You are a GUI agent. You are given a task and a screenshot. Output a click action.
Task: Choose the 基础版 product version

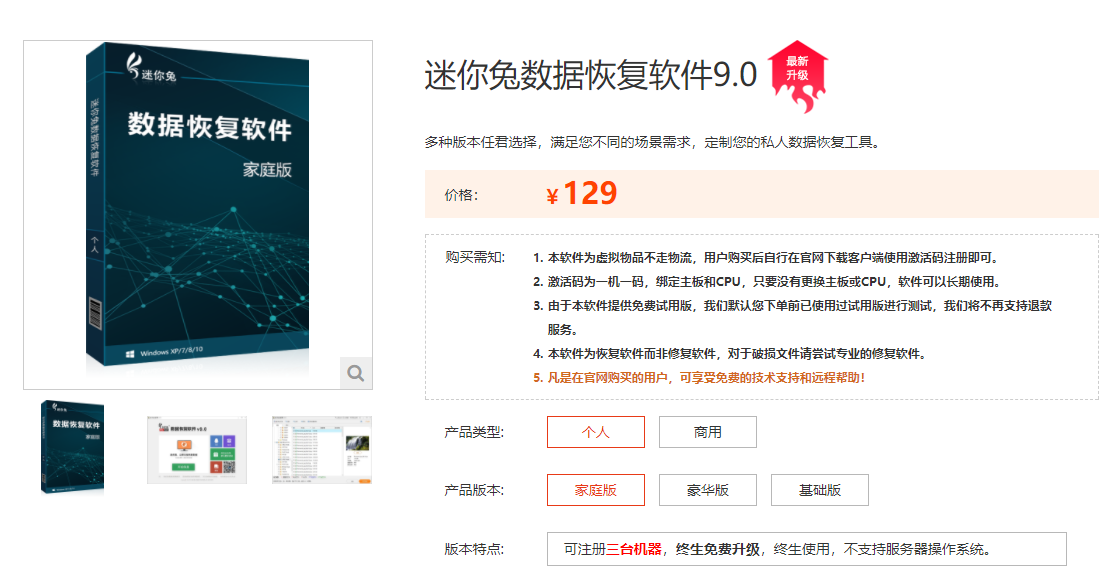[x=820, y=490]
